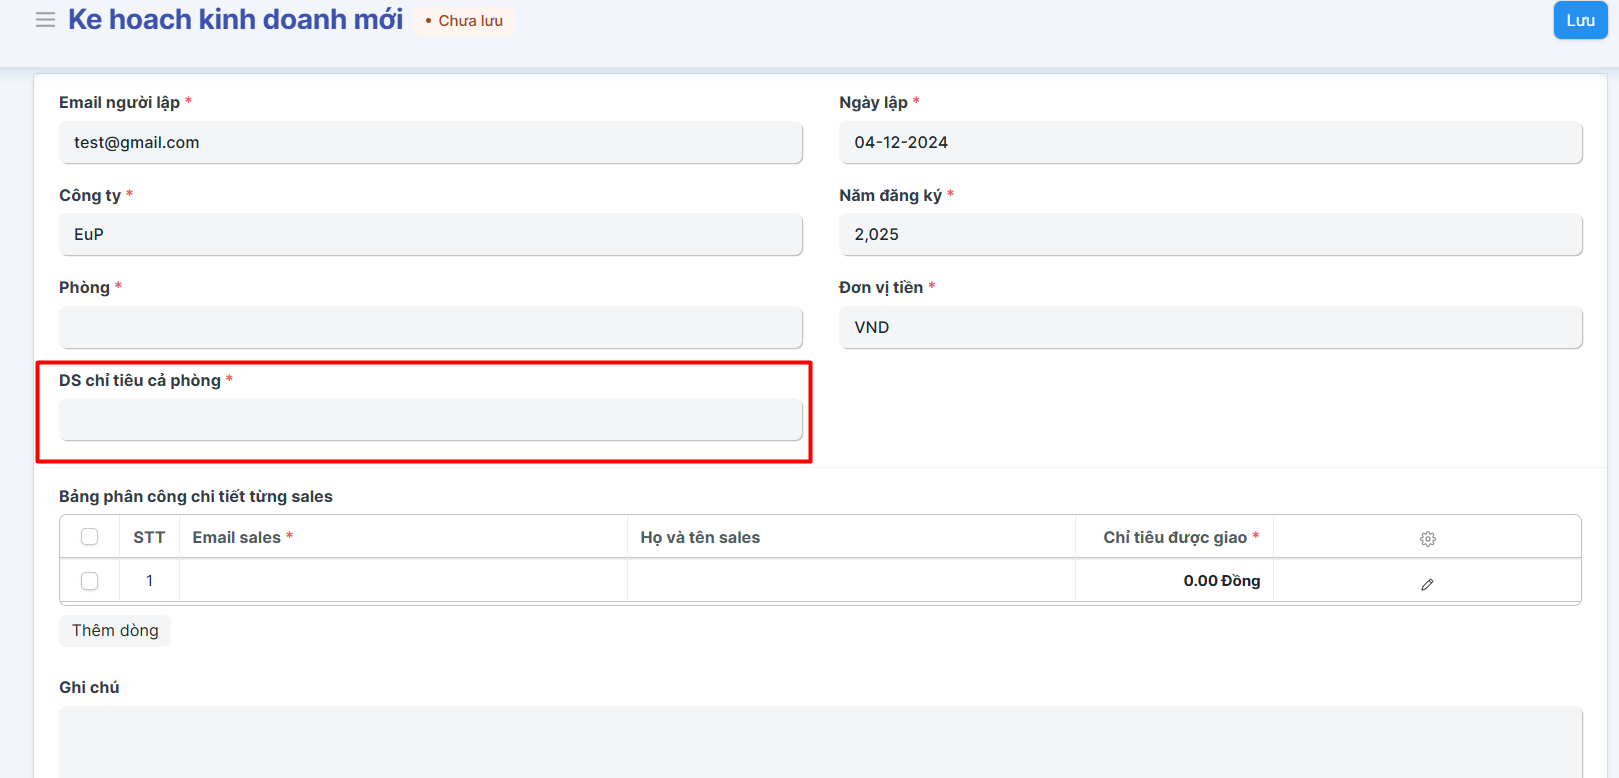Screen dimensions: 1619x778
Task: Click Họ và tên sales cell in row 1
Action: tap(850, 581)
